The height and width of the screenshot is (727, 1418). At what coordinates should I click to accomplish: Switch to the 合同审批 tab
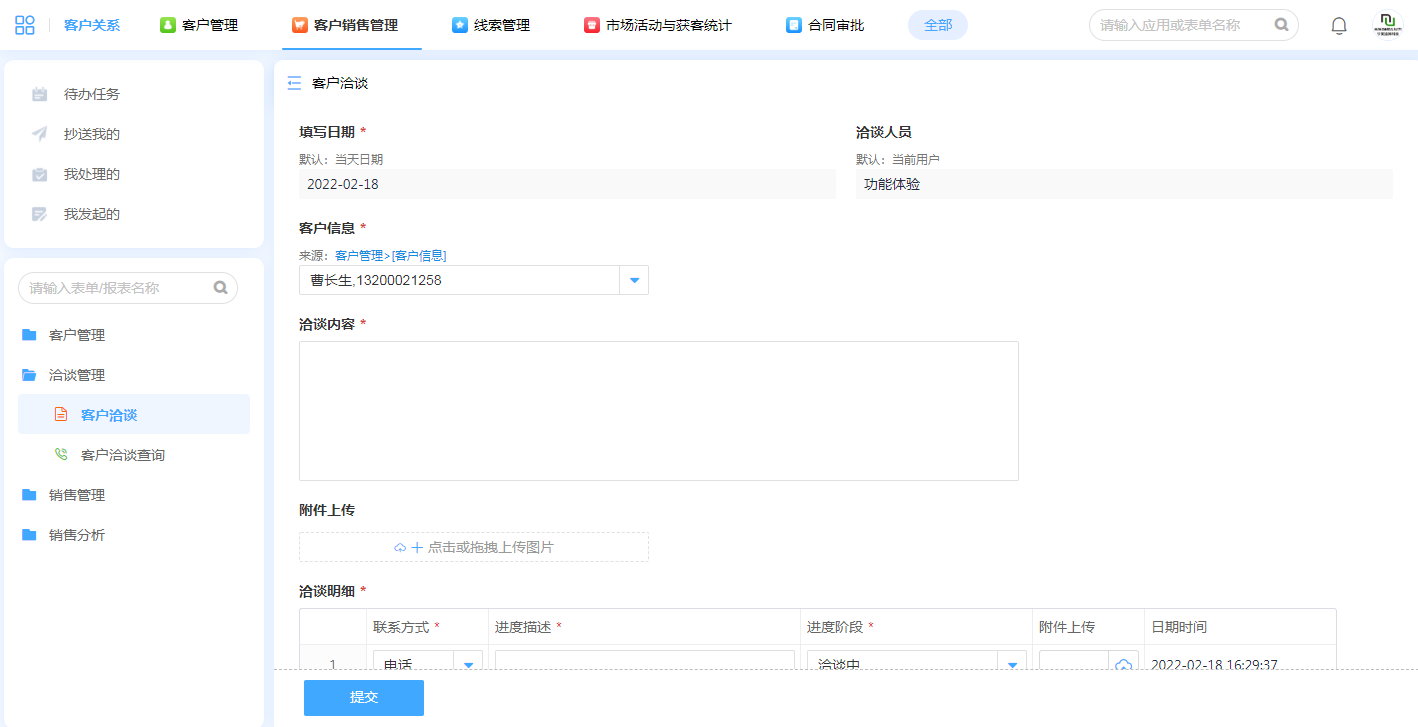825,25
